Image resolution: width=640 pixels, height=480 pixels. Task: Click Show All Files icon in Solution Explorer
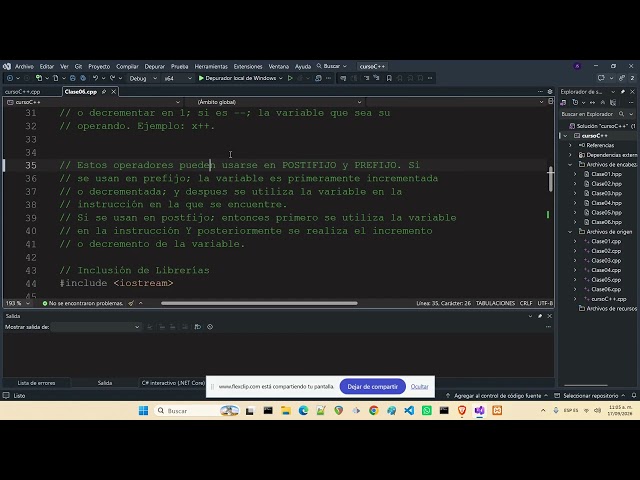pyautogui.click(x=613, y=102)
